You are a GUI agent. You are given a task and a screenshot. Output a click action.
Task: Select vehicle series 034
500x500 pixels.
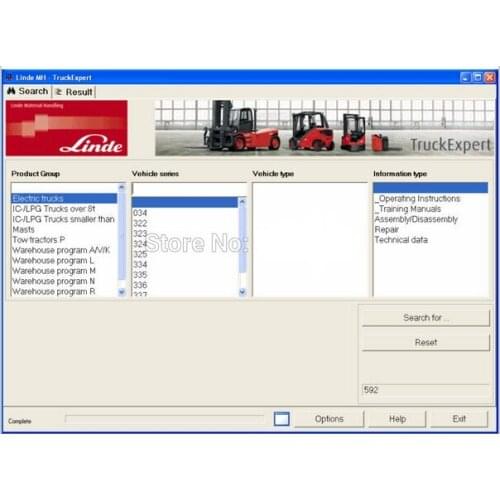[185, 213]
